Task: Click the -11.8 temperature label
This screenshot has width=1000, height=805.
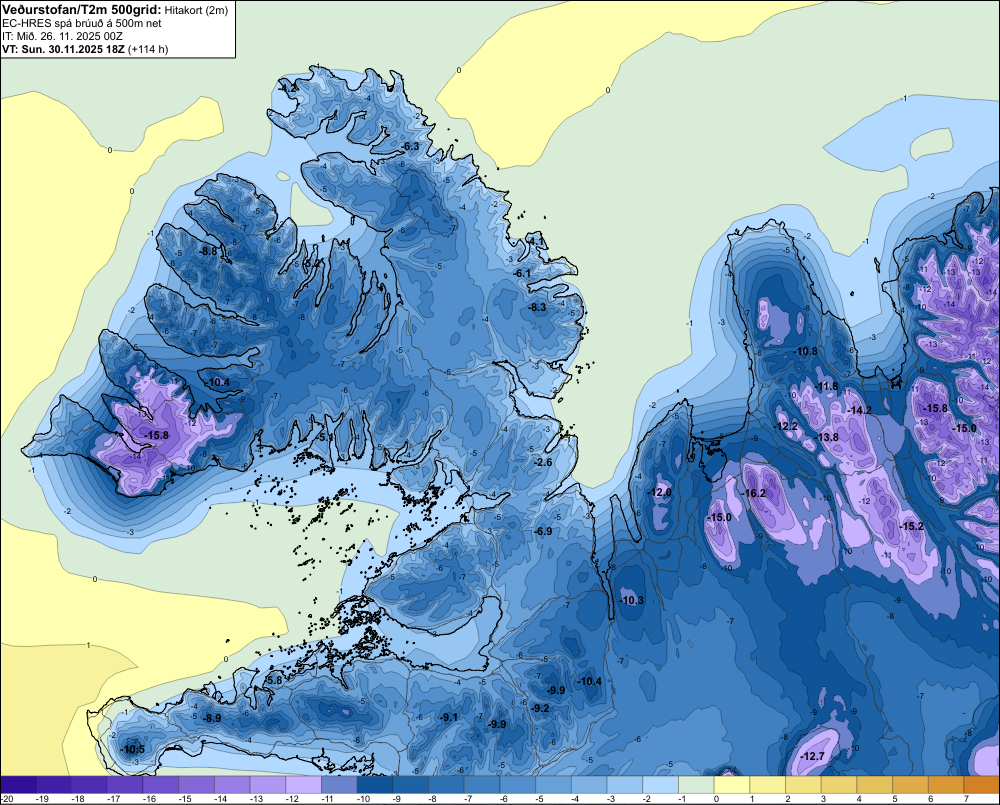Action: (827, 386)
